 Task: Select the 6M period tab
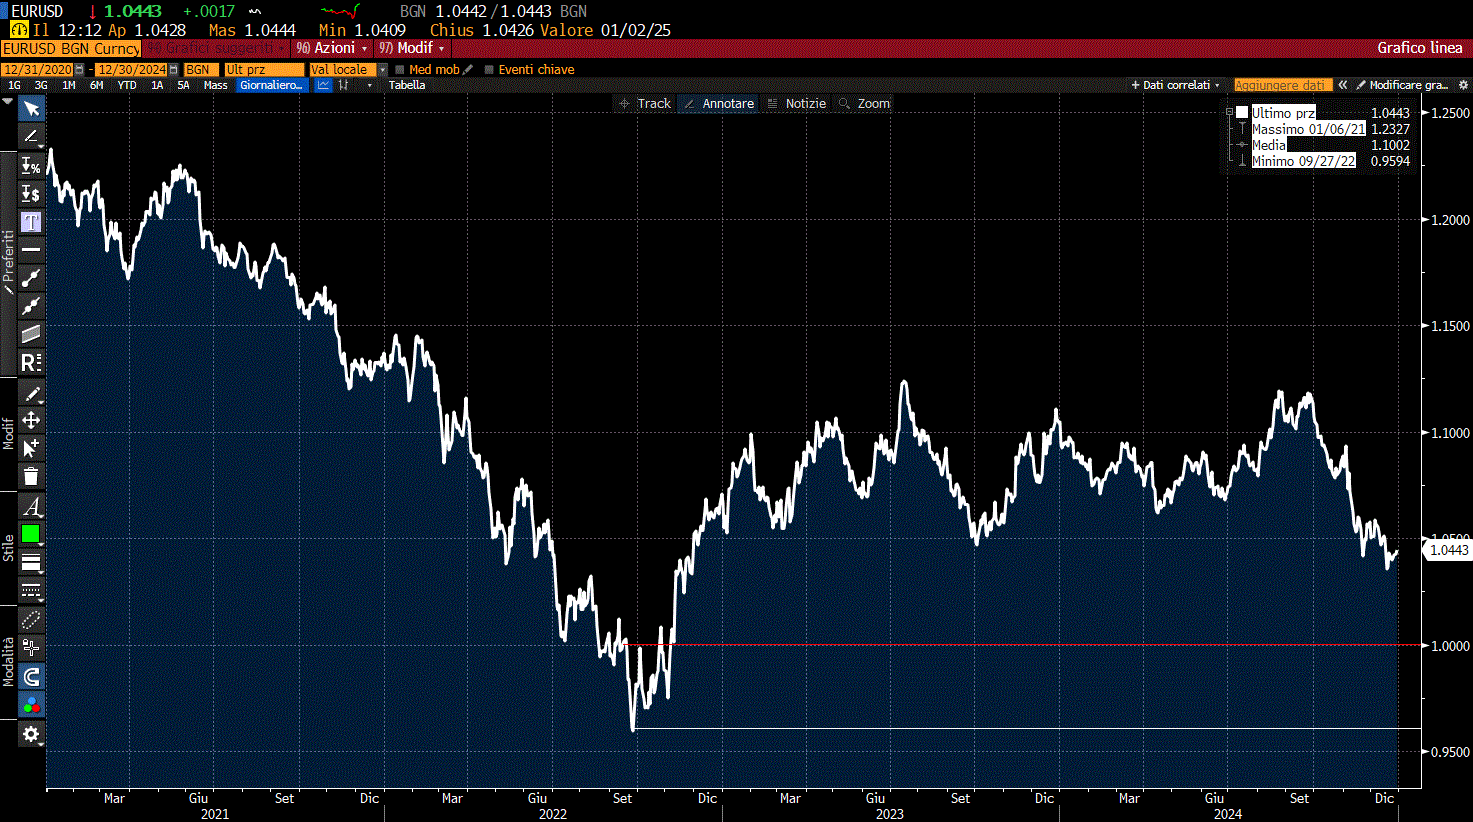click(96, 85)
